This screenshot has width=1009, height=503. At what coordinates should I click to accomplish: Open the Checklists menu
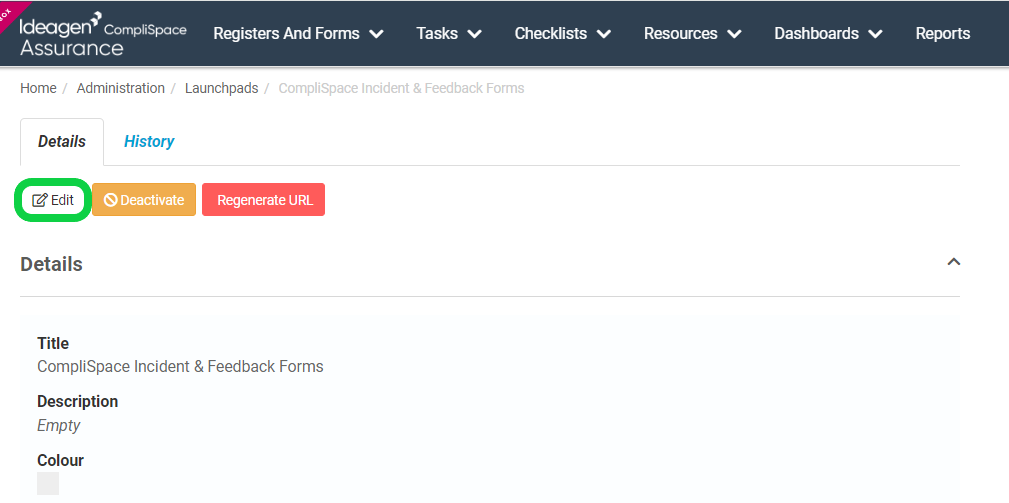(563, 33)
